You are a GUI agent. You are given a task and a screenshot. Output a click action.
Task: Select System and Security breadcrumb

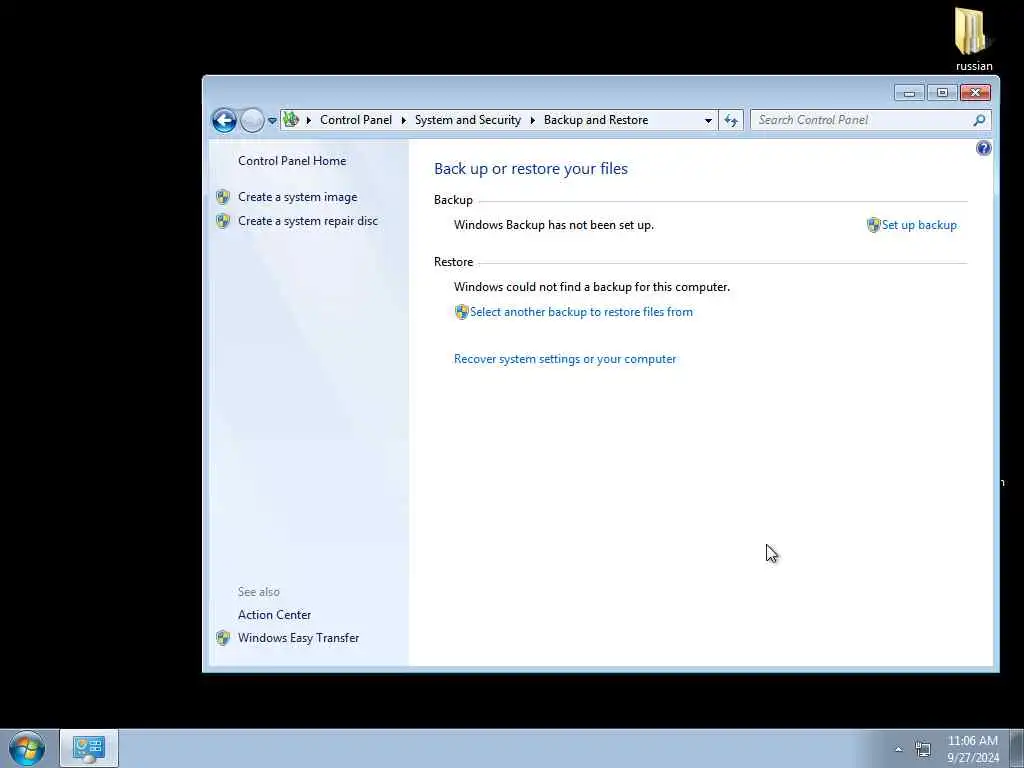click(468, 120)
